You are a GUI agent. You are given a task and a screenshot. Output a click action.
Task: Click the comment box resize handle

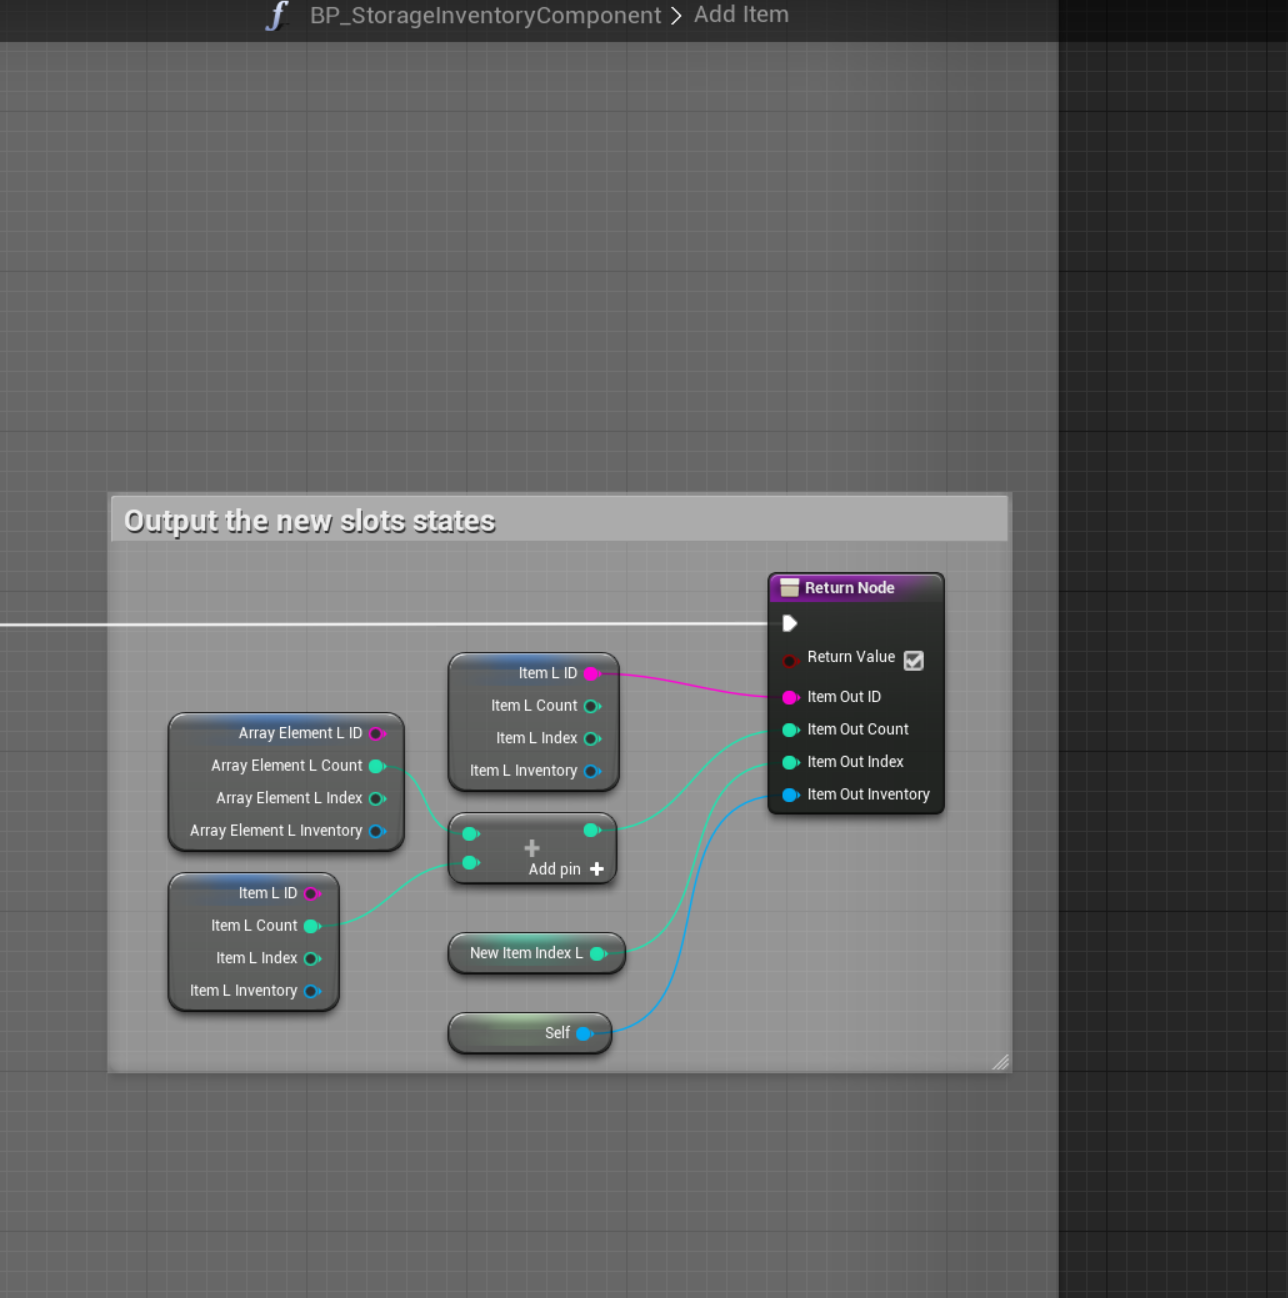pyautogui.click(x=1000, y=1062)
